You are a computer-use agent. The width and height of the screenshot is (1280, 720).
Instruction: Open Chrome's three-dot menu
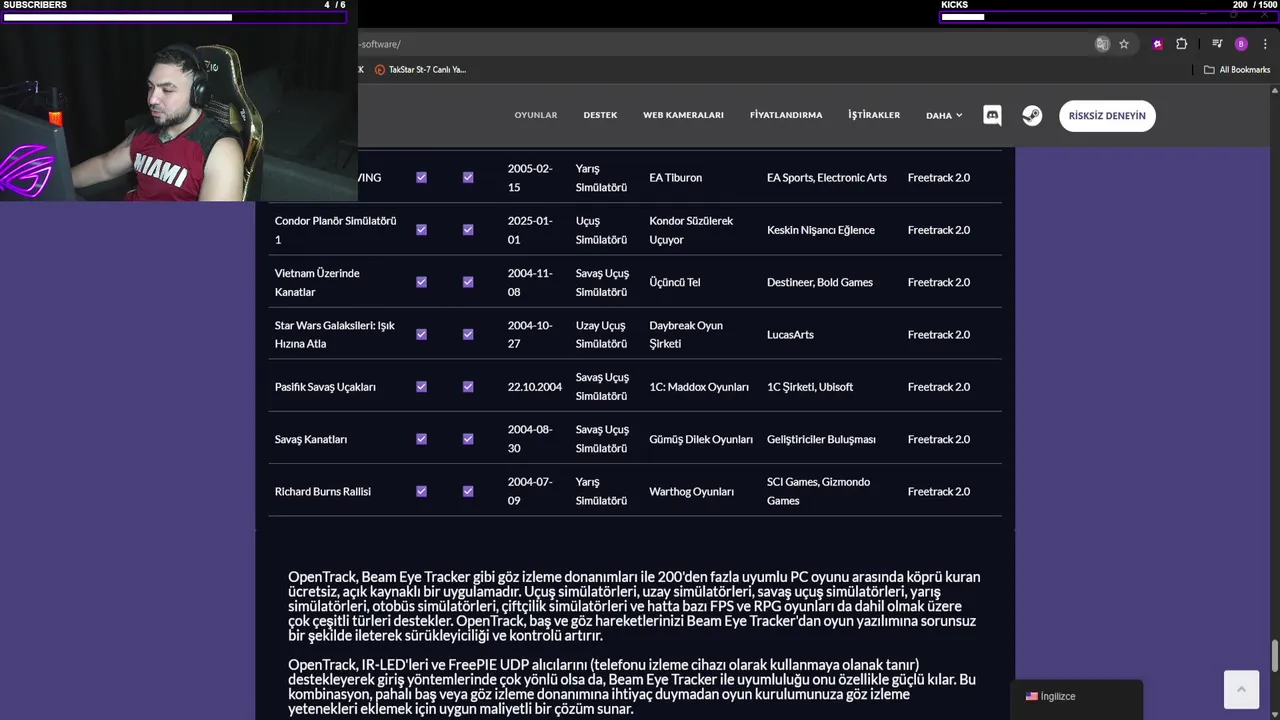pyautogui.click(x=1265, y=44)
